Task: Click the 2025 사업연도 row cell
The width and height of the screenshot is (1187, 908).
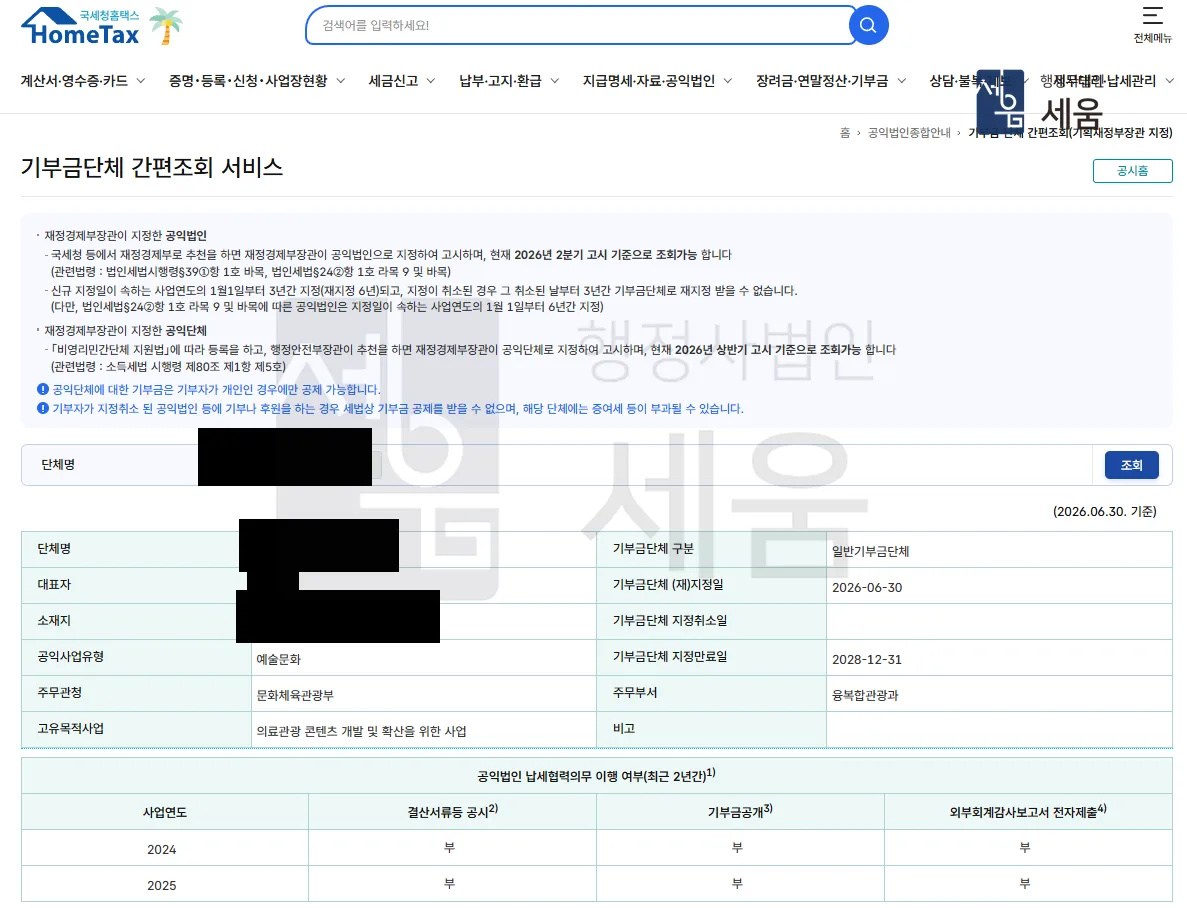Action: point(165,885)
